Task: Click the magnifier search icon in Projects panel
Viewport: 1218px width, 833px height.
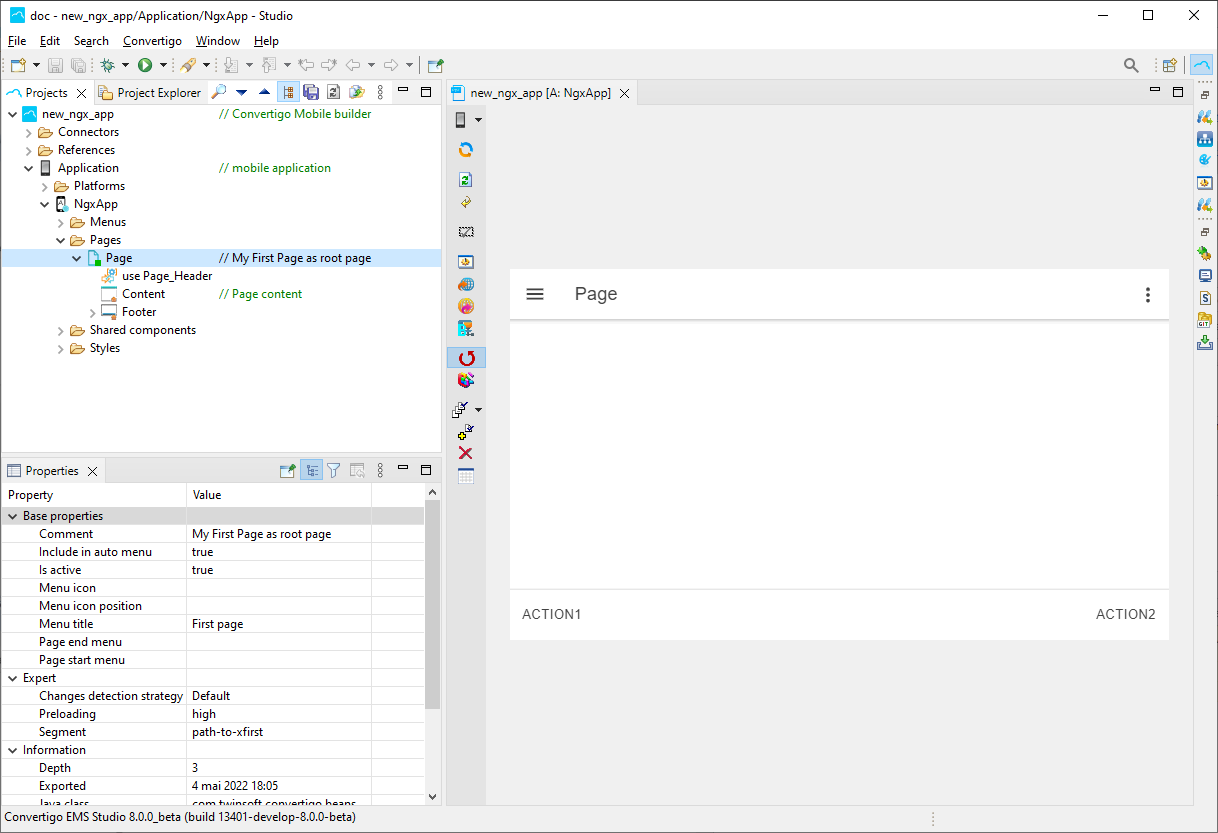Action: coord(218,92)
